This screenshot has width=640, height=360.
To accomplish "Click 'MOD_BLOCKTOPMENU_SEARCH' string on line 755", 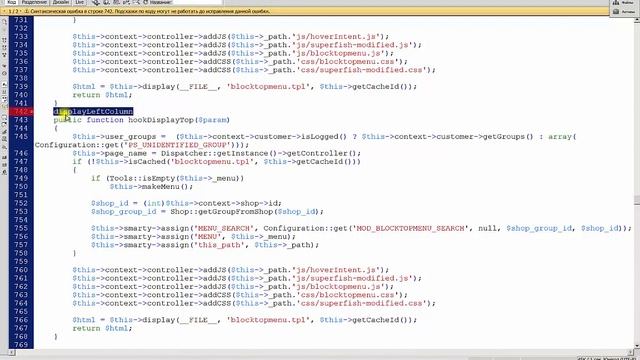I will pos(410,228).
